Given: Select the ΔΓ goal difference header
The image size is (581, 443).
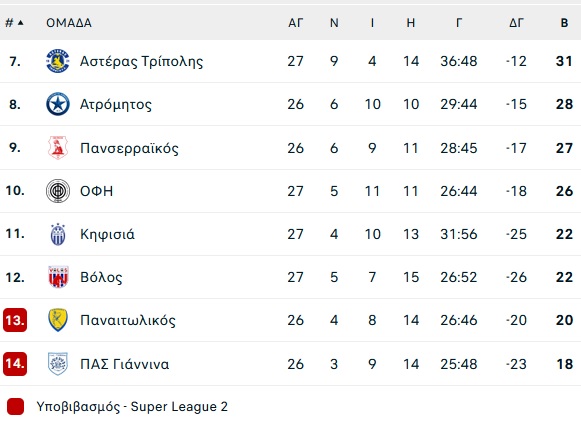Looking at the screenshot, I should [x=516, y=23].
